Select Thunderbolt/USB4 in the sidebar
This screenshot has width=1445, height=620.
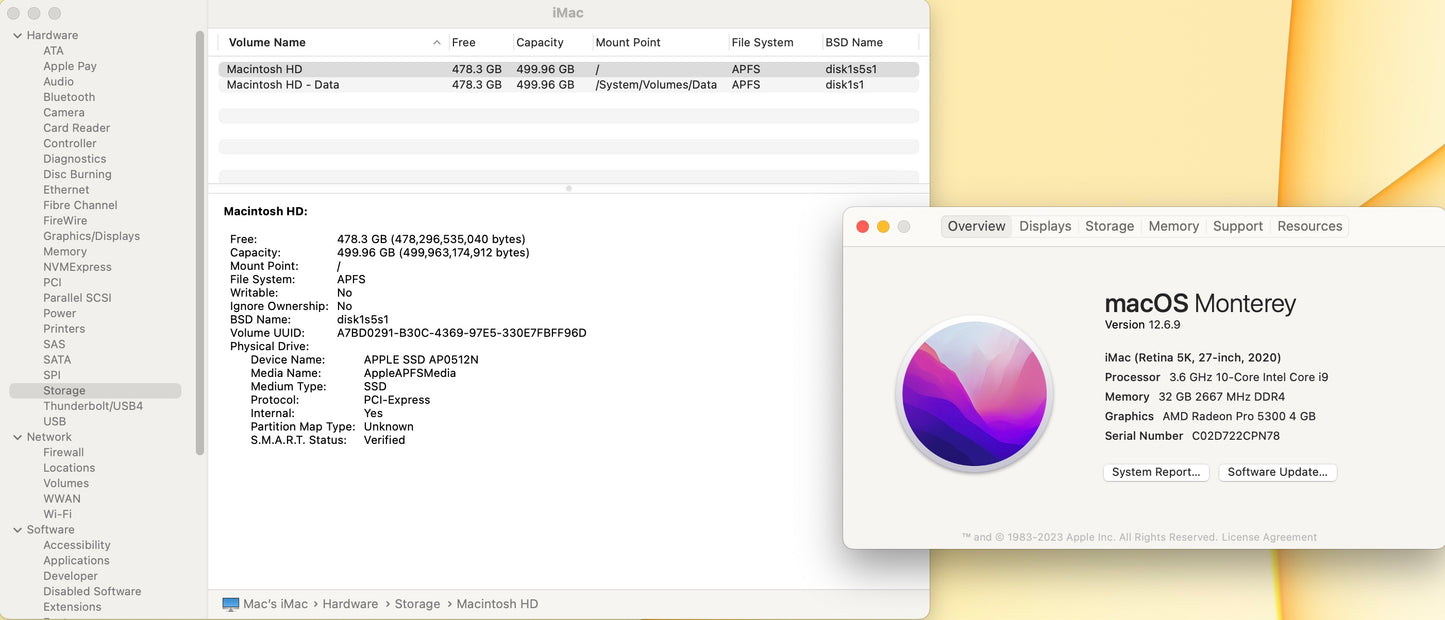click(93, 406)
